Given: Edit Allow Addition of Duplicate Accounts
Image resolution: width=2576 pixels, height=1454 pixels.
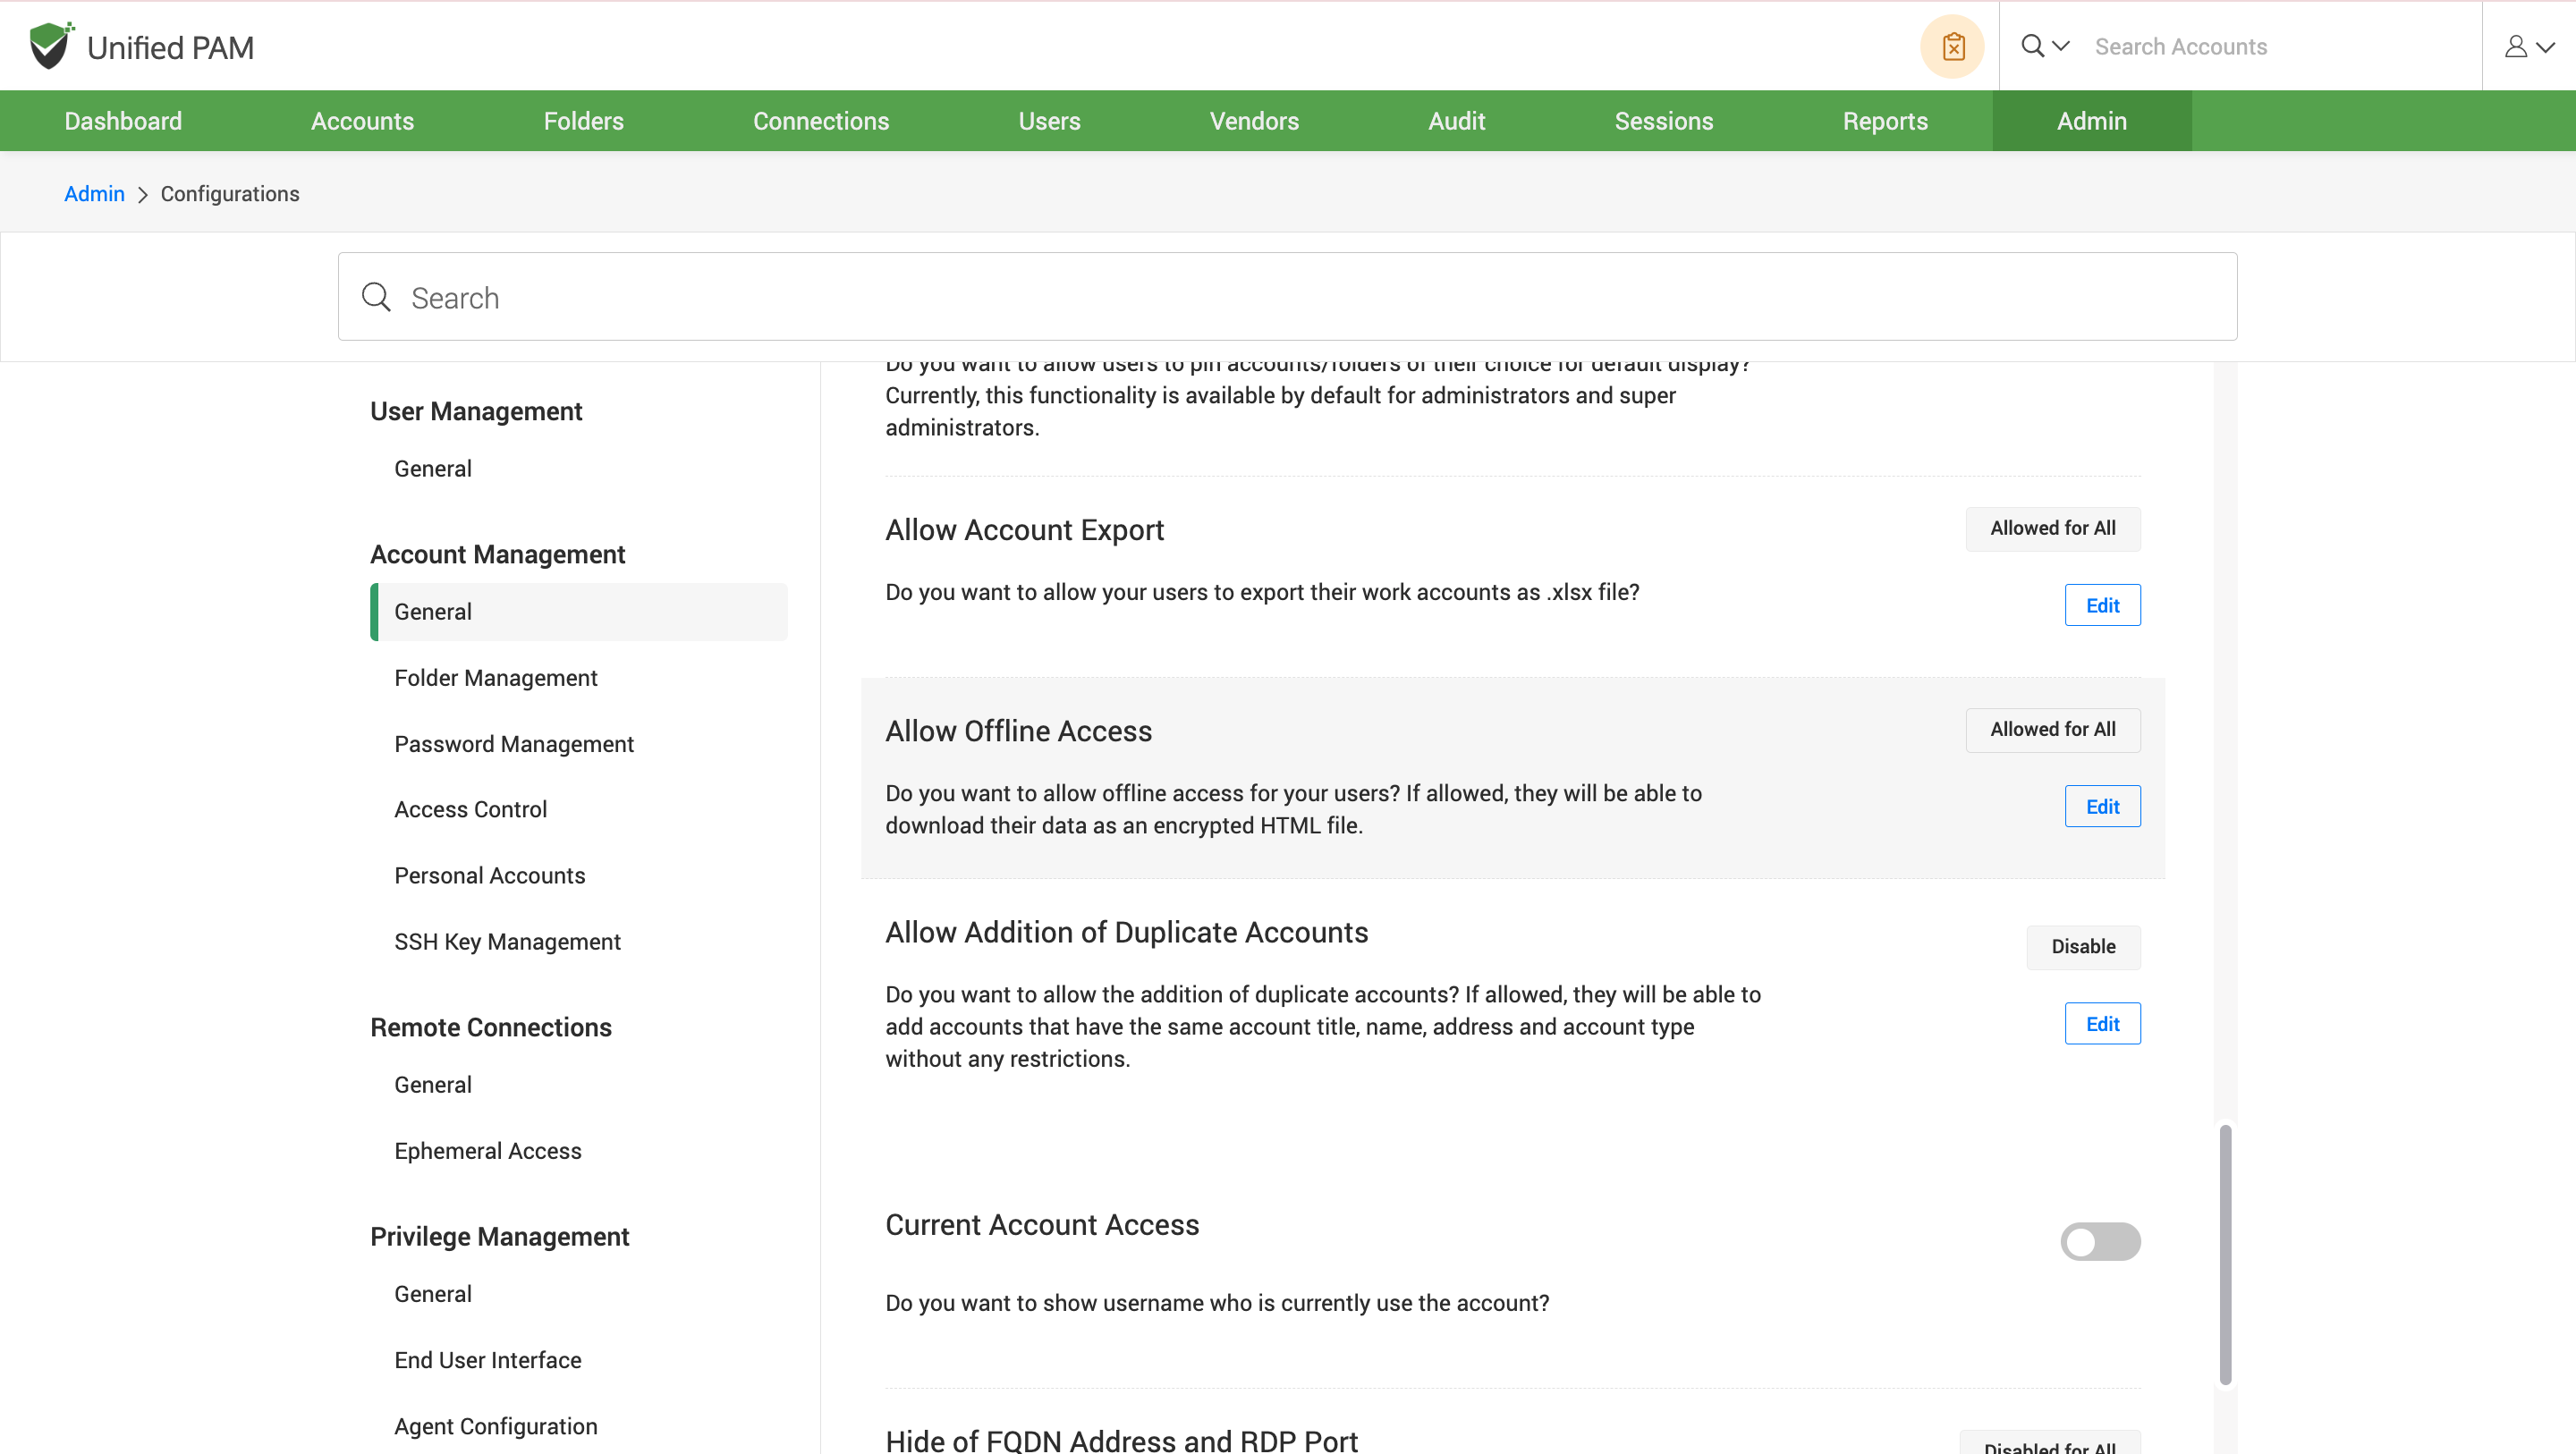Looking at the screenshot, I should [x=2102, y=1023].
